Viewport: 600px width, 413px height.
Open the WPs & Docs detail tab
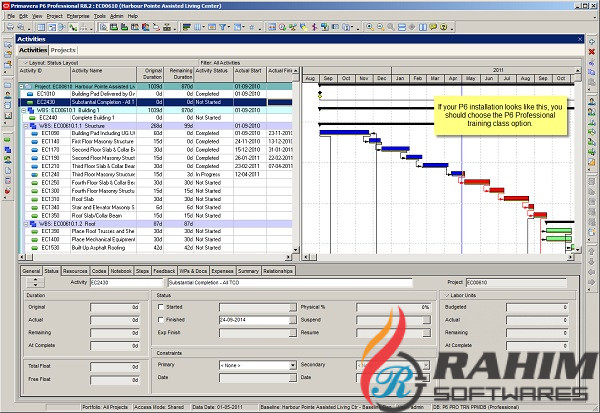[193, 271]
